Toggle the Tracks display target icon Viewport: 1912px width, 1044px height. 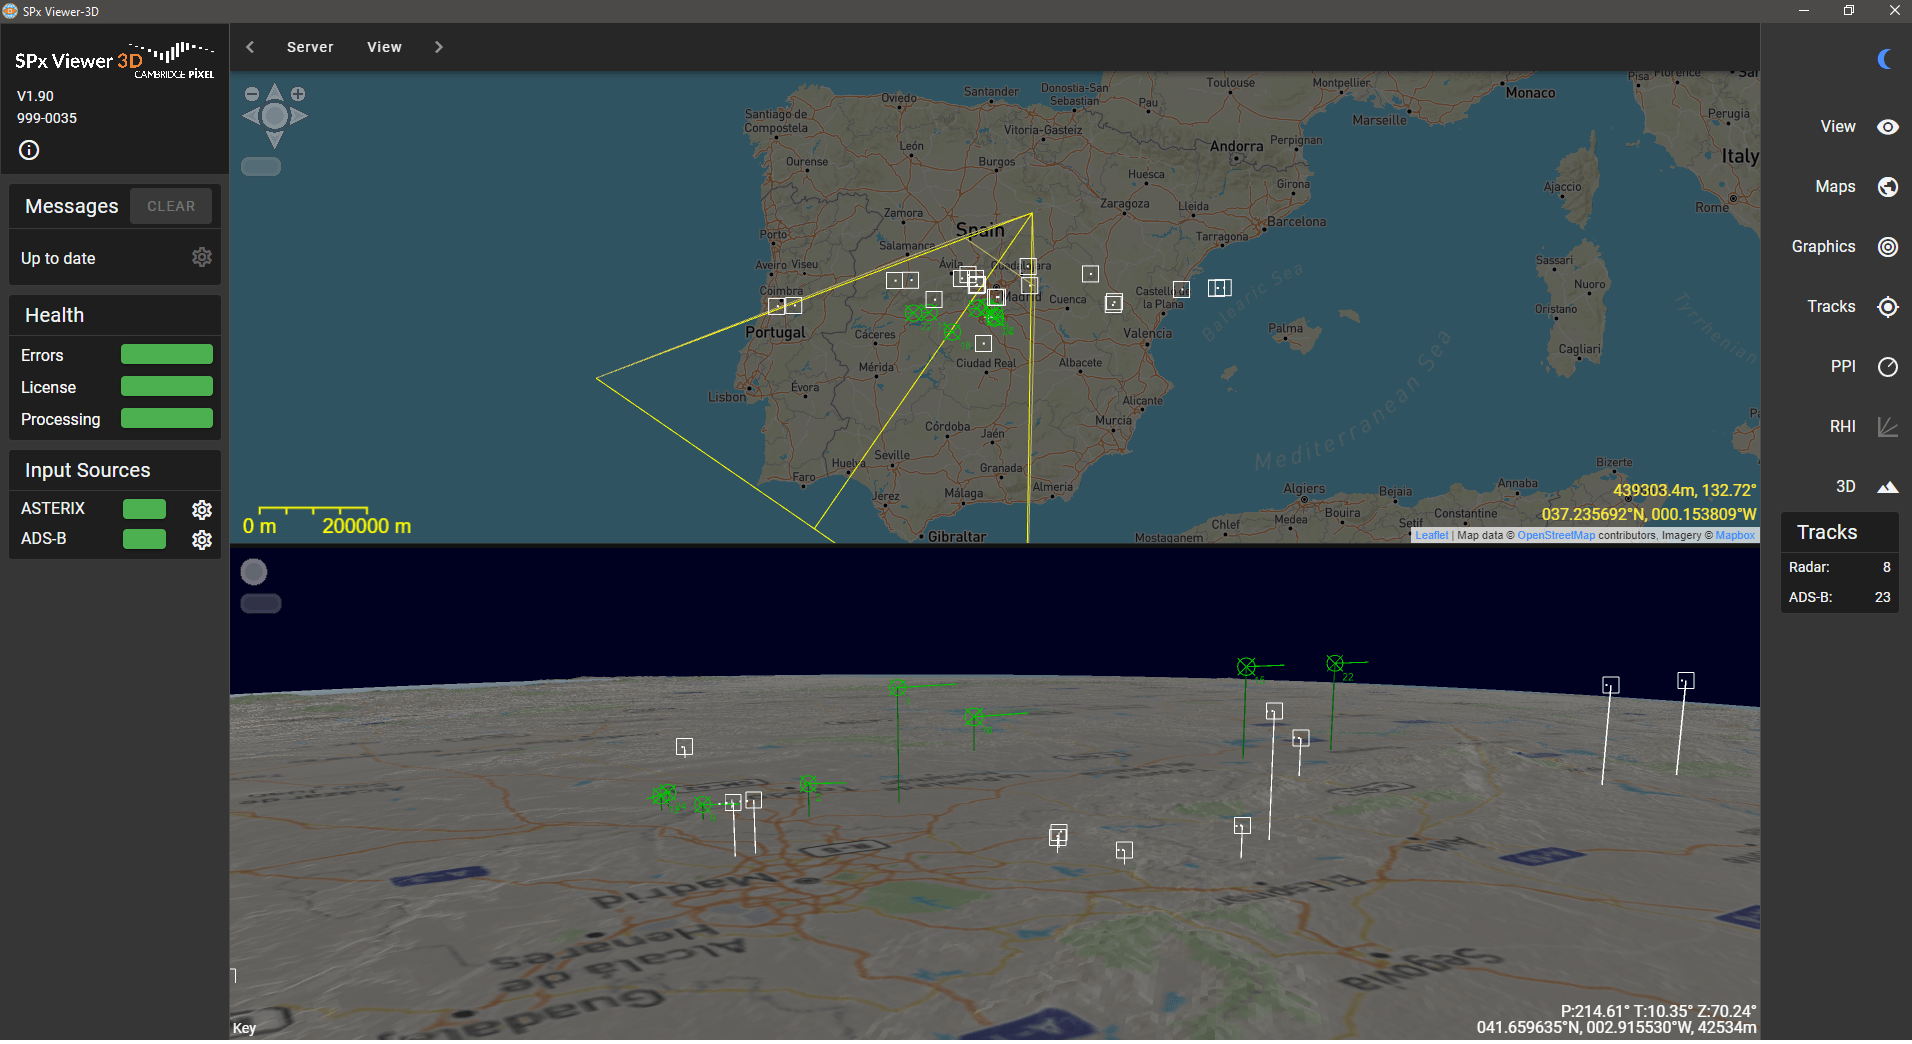click(x=1886, y=307)
